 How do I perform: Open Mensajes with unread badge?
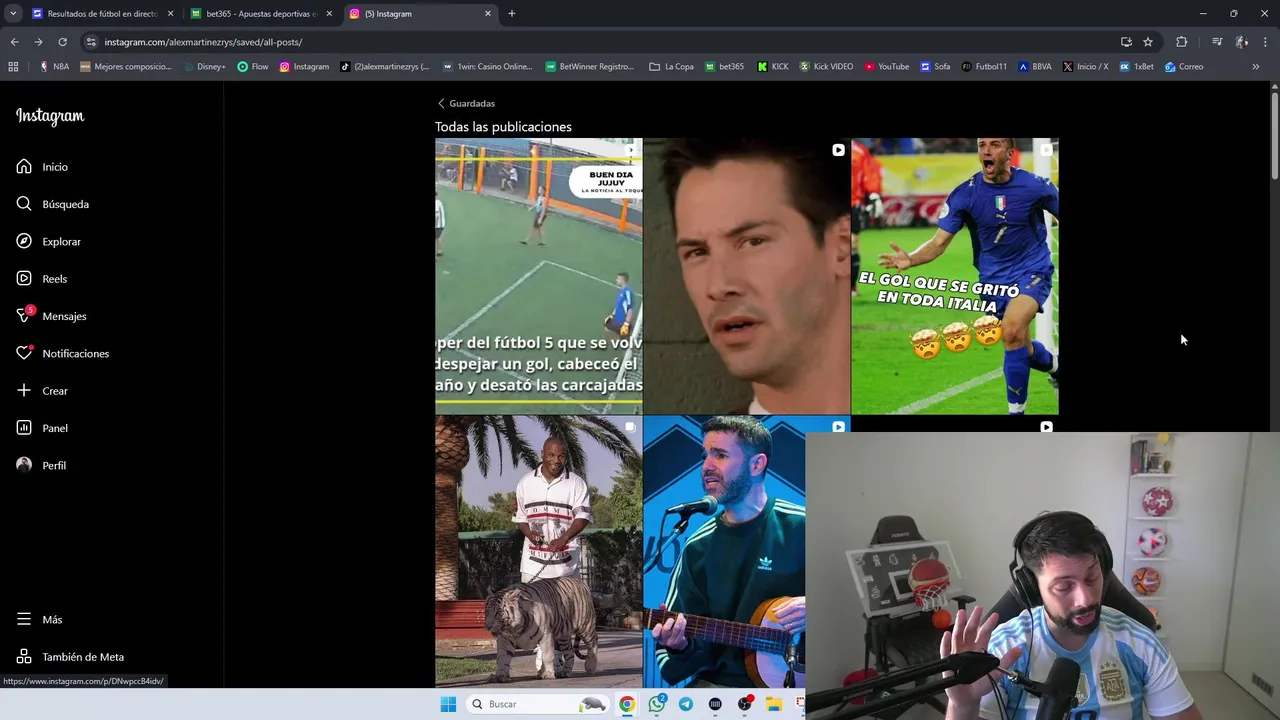pos(52,316)
